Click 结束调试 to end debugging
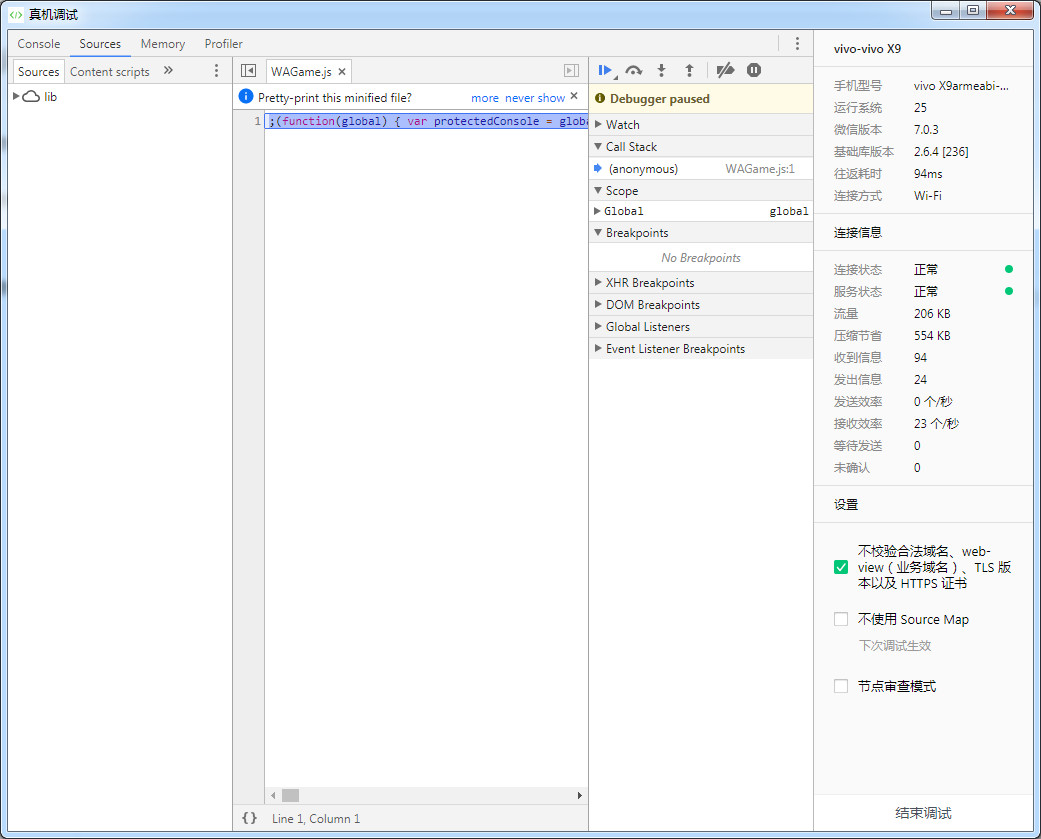 click(923, 813)
